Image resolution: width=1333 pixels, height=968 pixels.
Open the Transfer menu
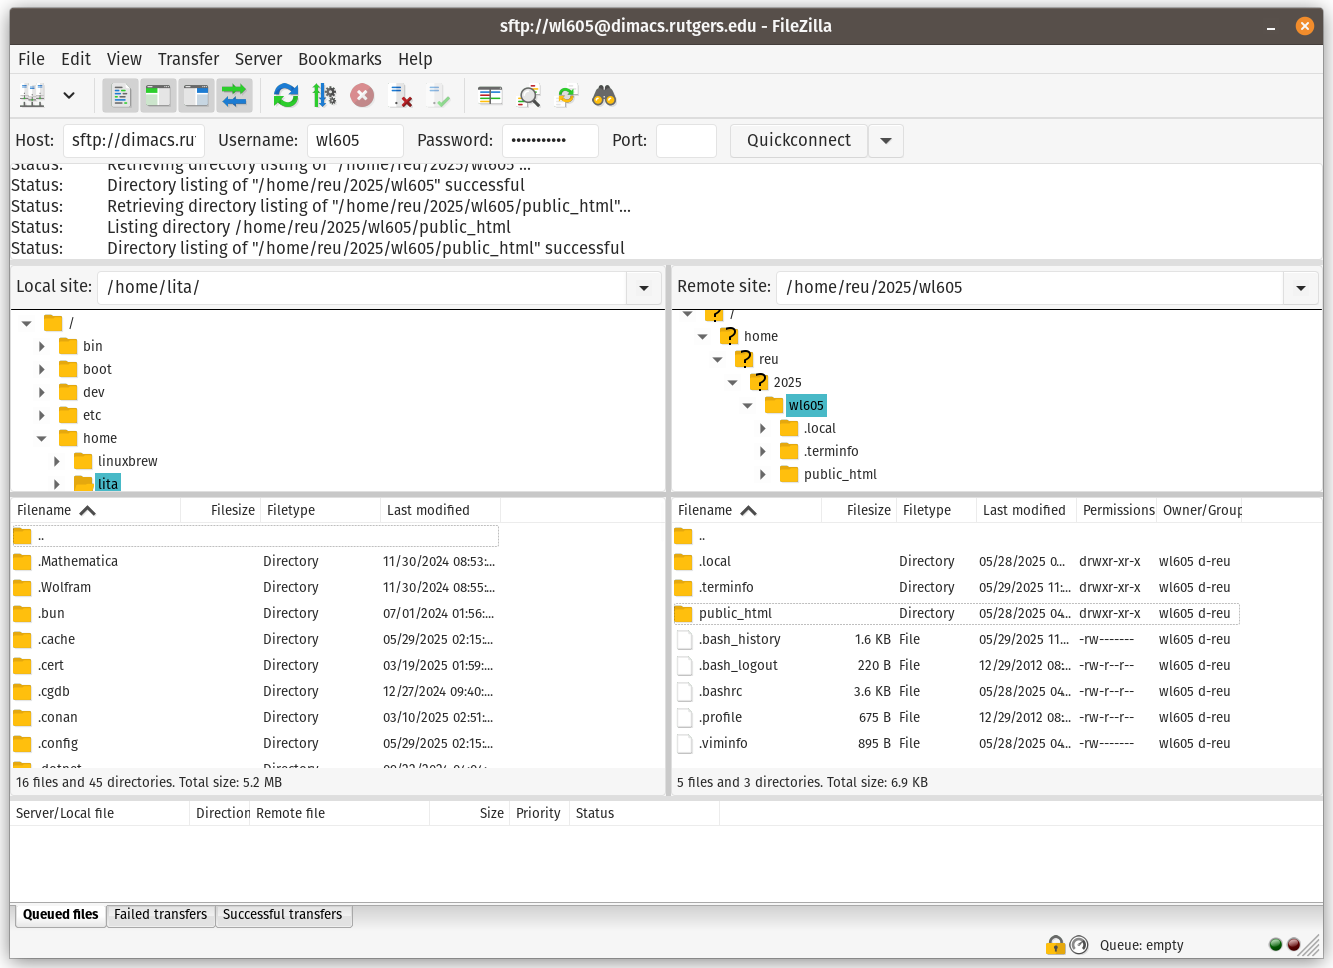[188, 59]
